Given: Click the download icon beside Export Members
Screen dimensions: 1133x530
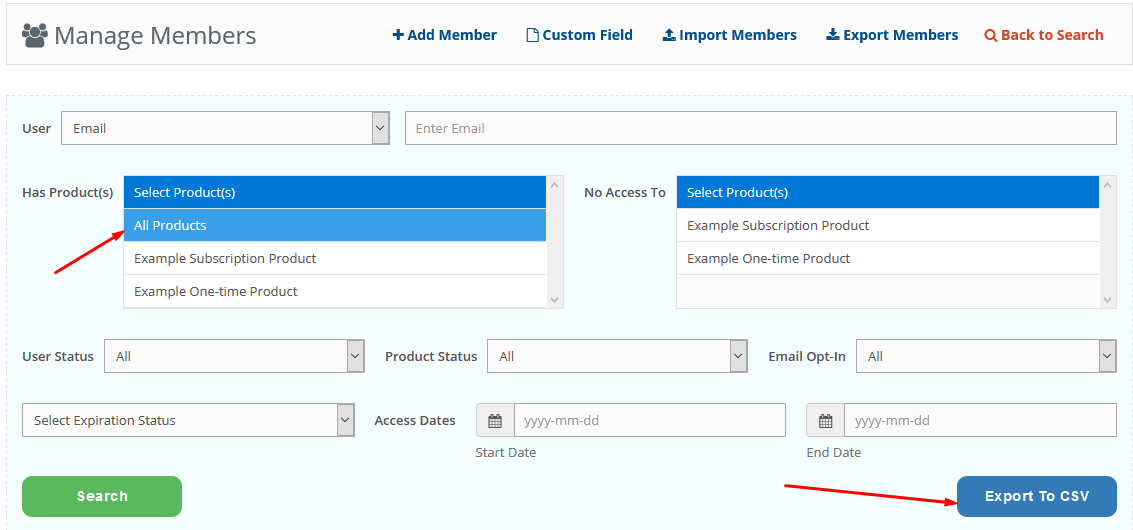Looking at the screenshot, I should 832,35.
